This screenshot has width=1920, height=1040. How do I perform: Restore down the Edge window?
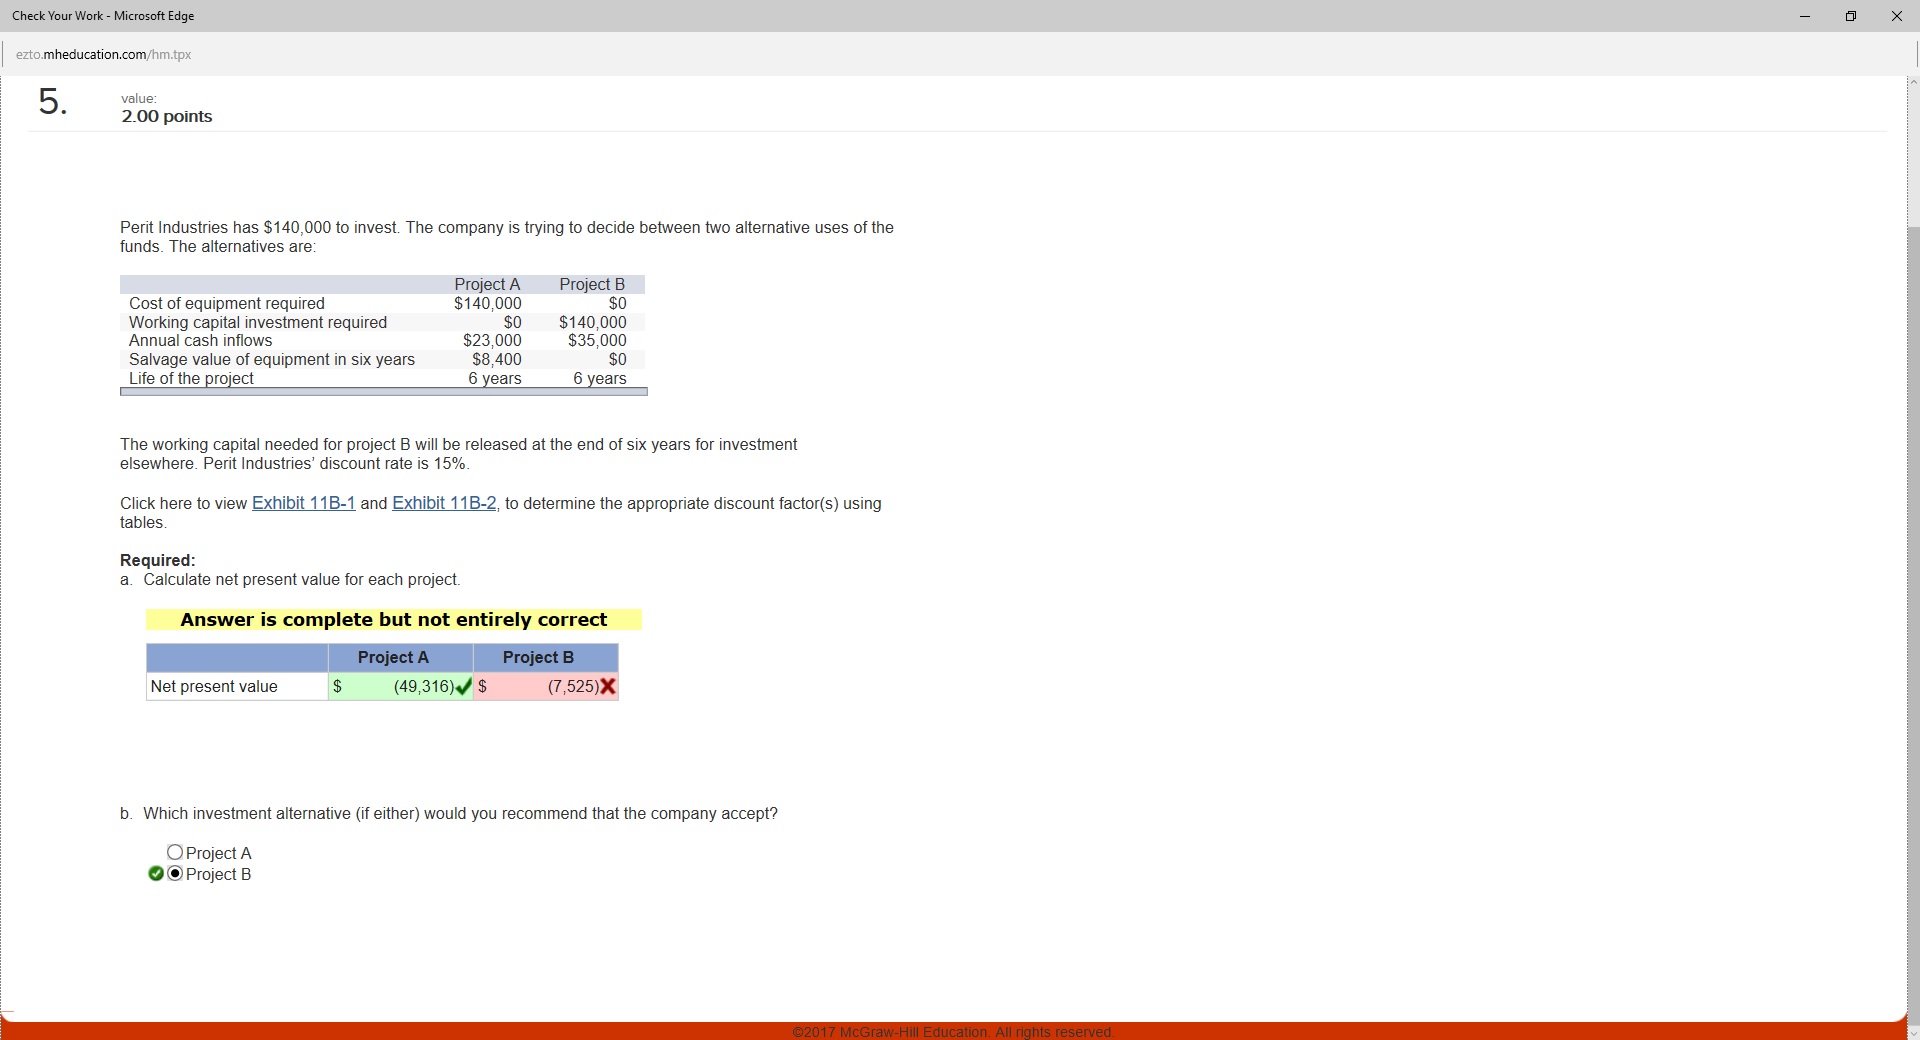tap(1850, 16)
